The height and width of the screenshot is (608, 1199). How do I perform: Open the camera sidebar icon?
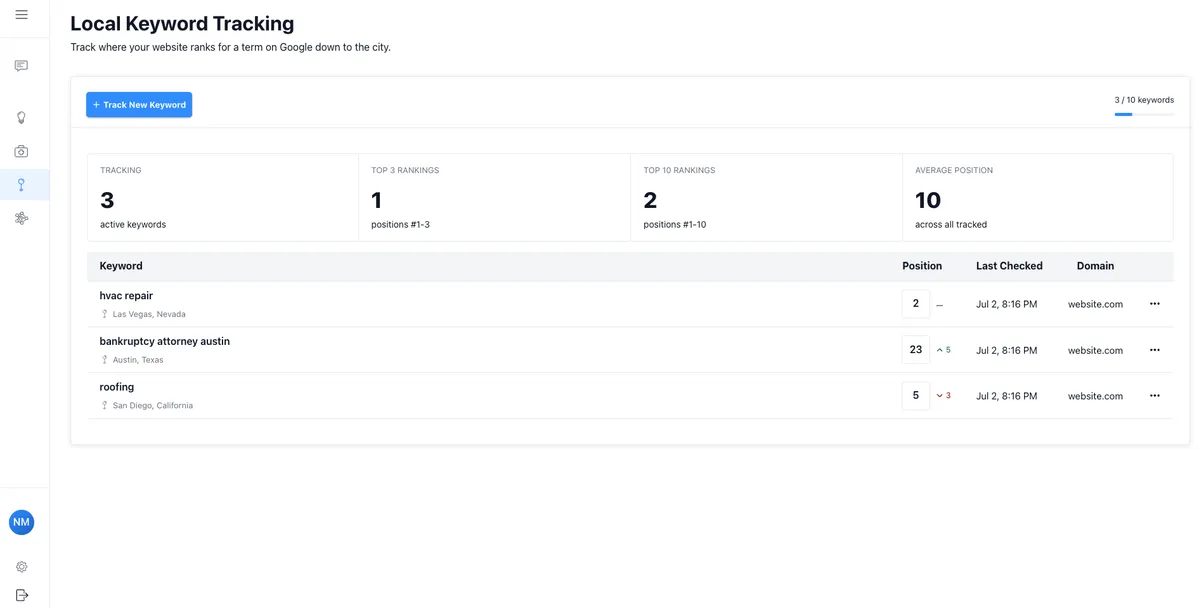coord(21,151)
